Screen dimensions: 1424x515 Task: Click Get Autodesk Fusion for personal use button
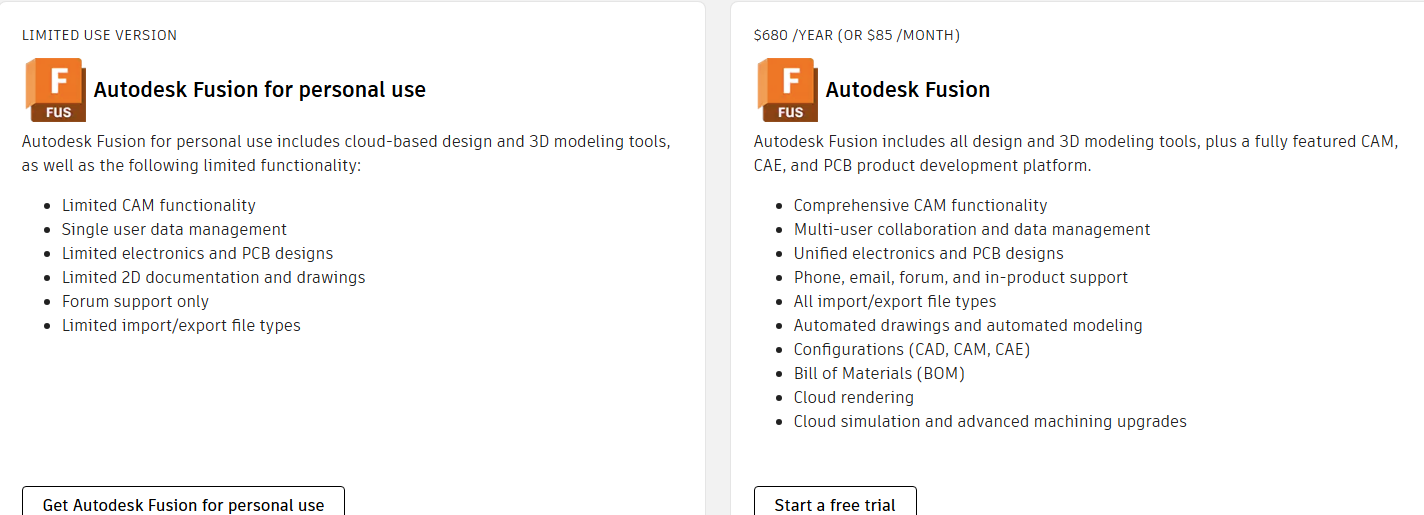pos(183,504)
